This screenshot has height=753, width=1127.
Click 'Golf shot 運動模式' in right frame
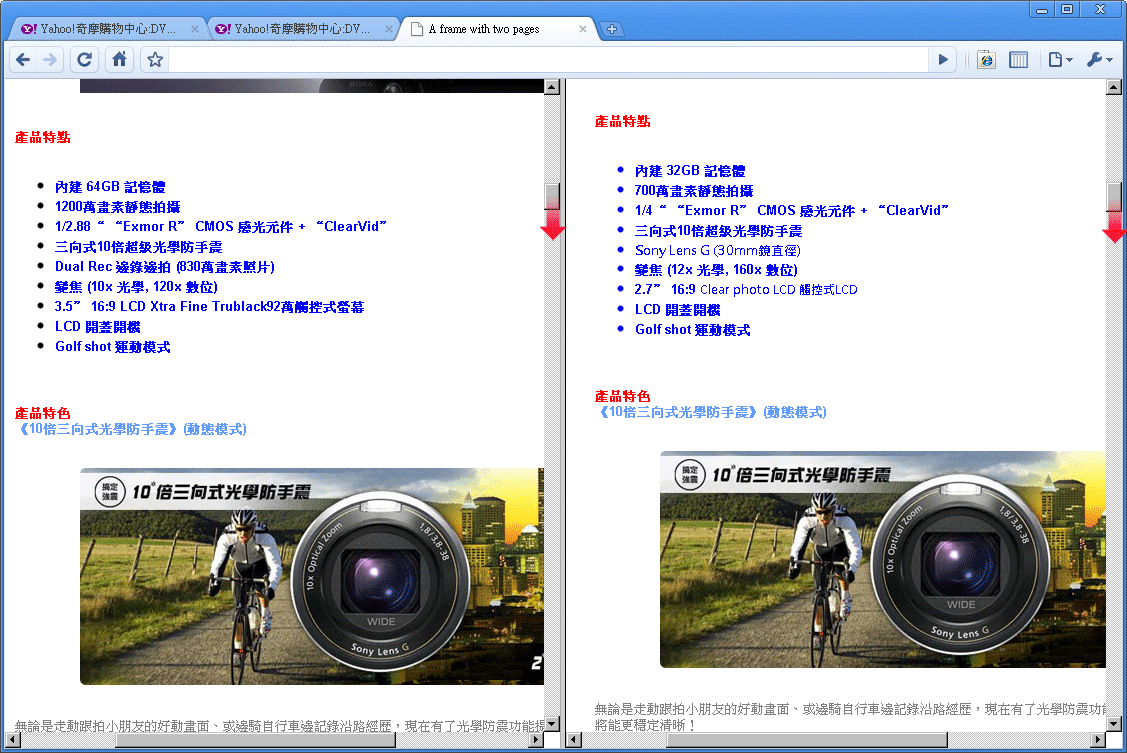tap(692, 330)
